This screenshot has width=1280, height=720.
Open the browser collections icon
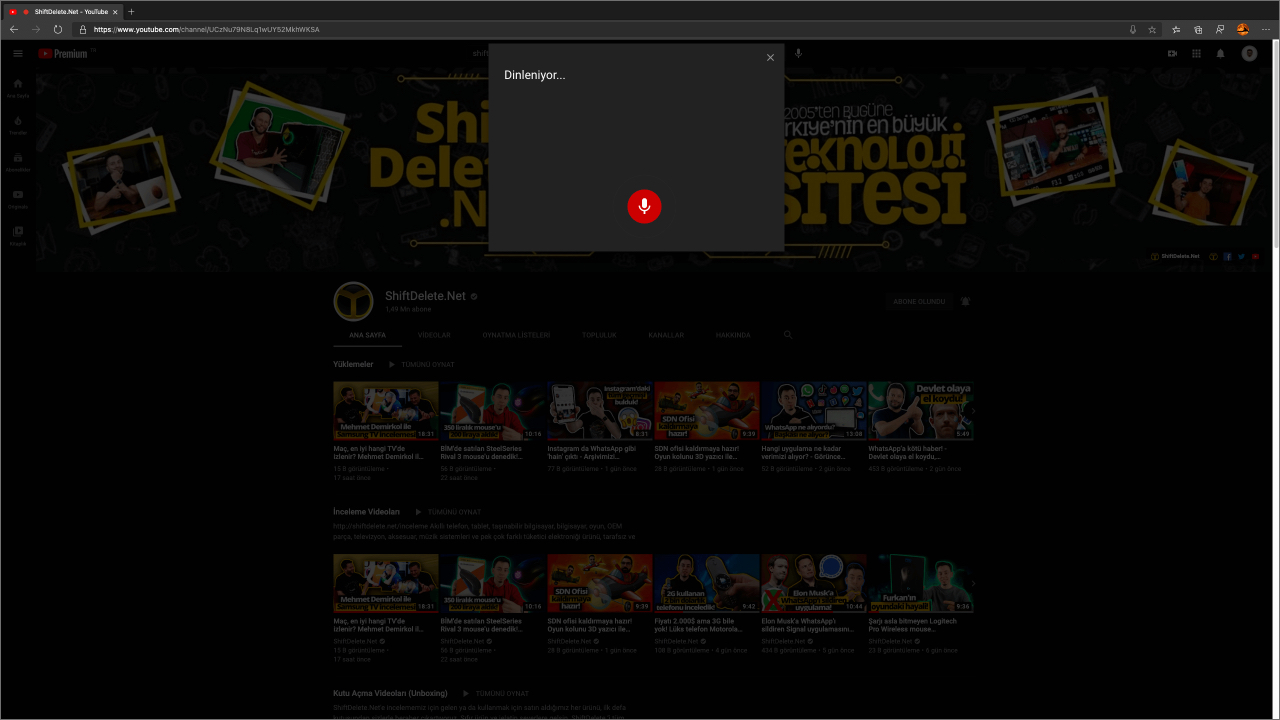tap(1198, 29)
